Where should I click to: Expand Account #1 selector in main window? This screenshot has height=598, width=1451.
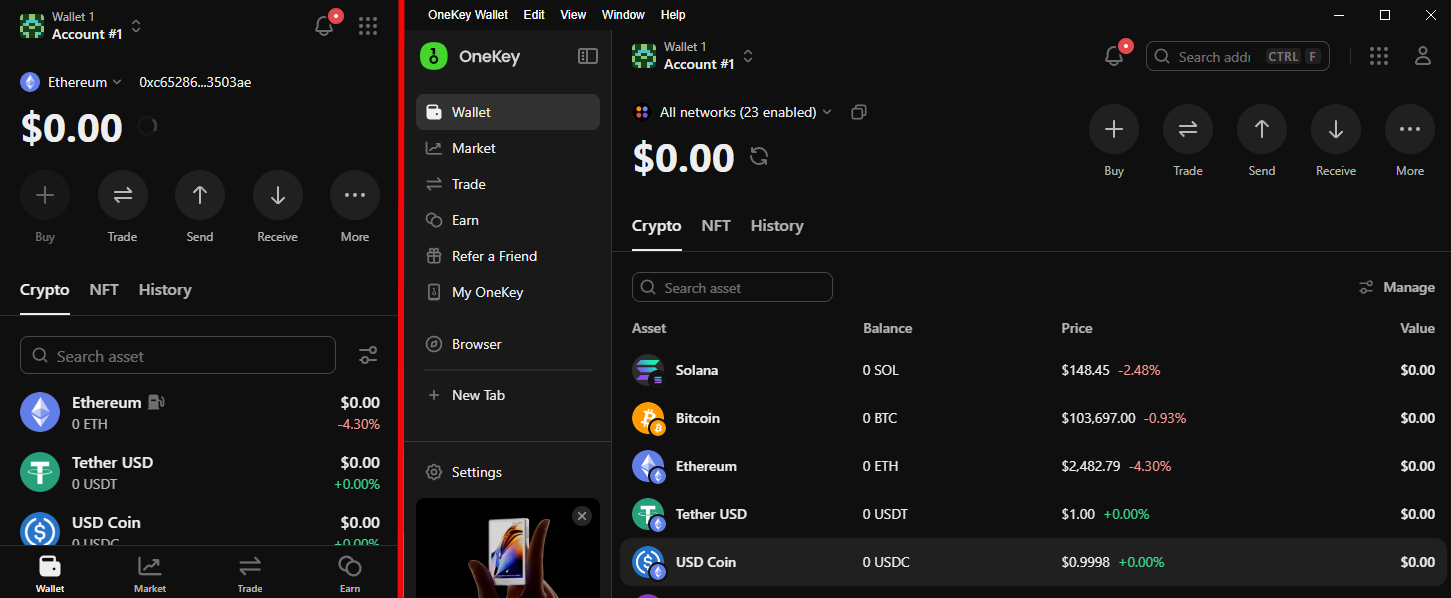coord(693,56)
